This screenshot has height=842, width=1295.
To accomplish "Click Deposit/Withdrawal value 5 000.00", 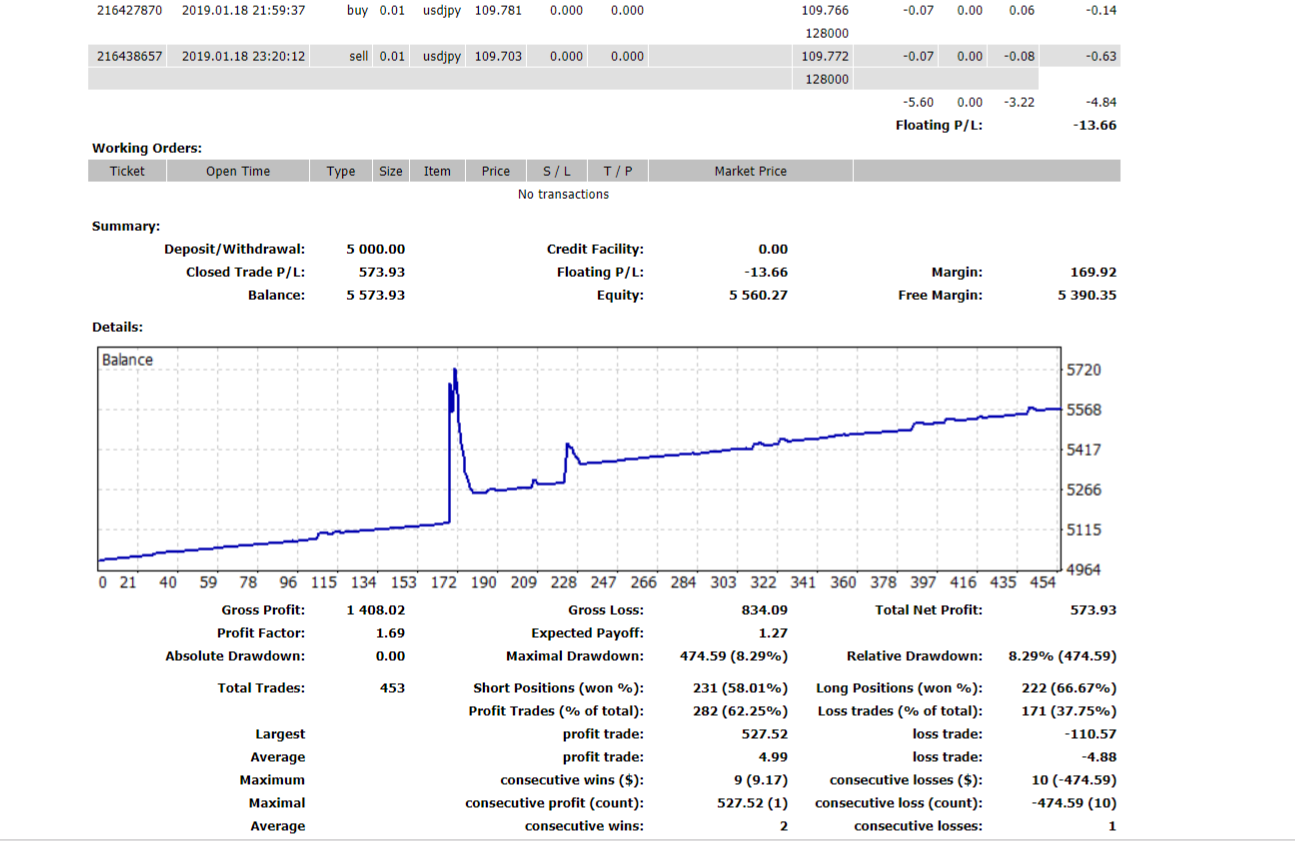I will (376, 249).
